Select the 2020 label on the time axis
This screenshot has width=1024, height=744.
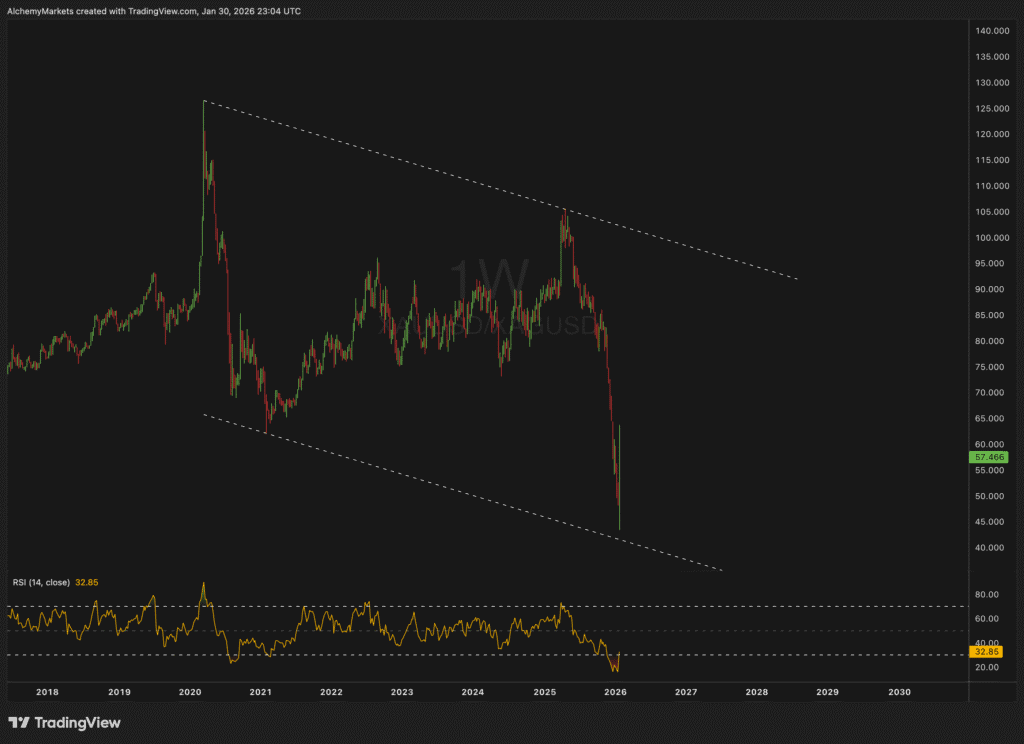(190, 692)
